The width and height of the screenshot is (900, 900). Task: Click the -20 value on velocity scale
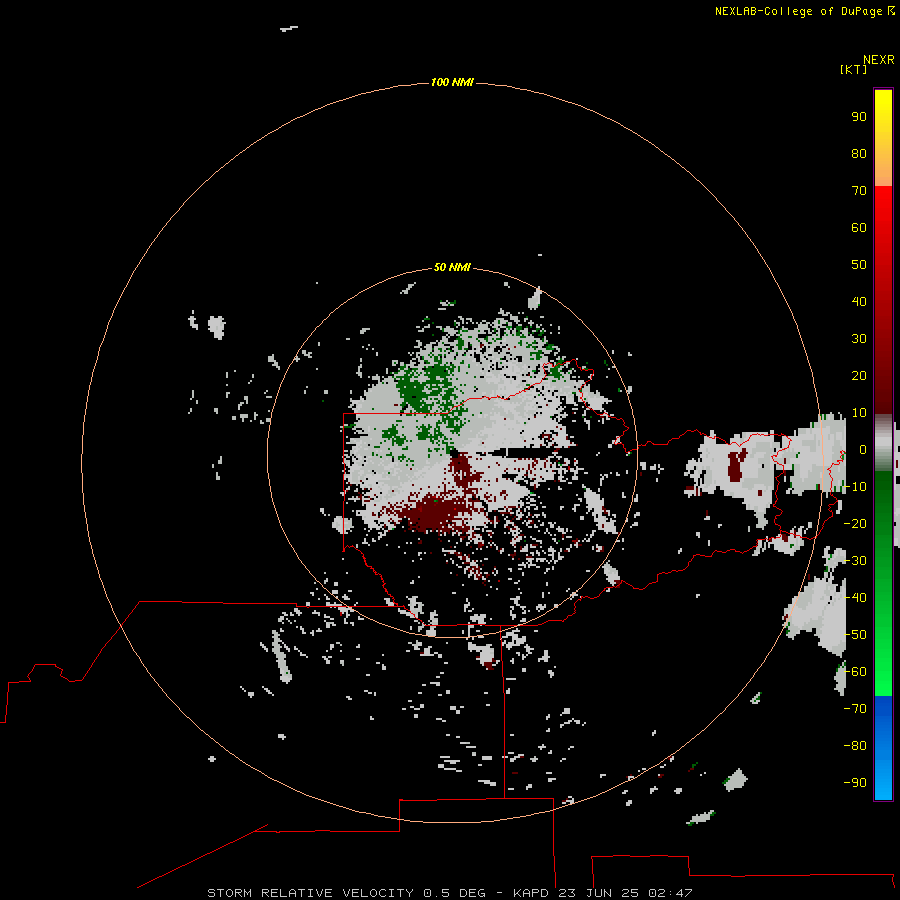coord(855,523)
